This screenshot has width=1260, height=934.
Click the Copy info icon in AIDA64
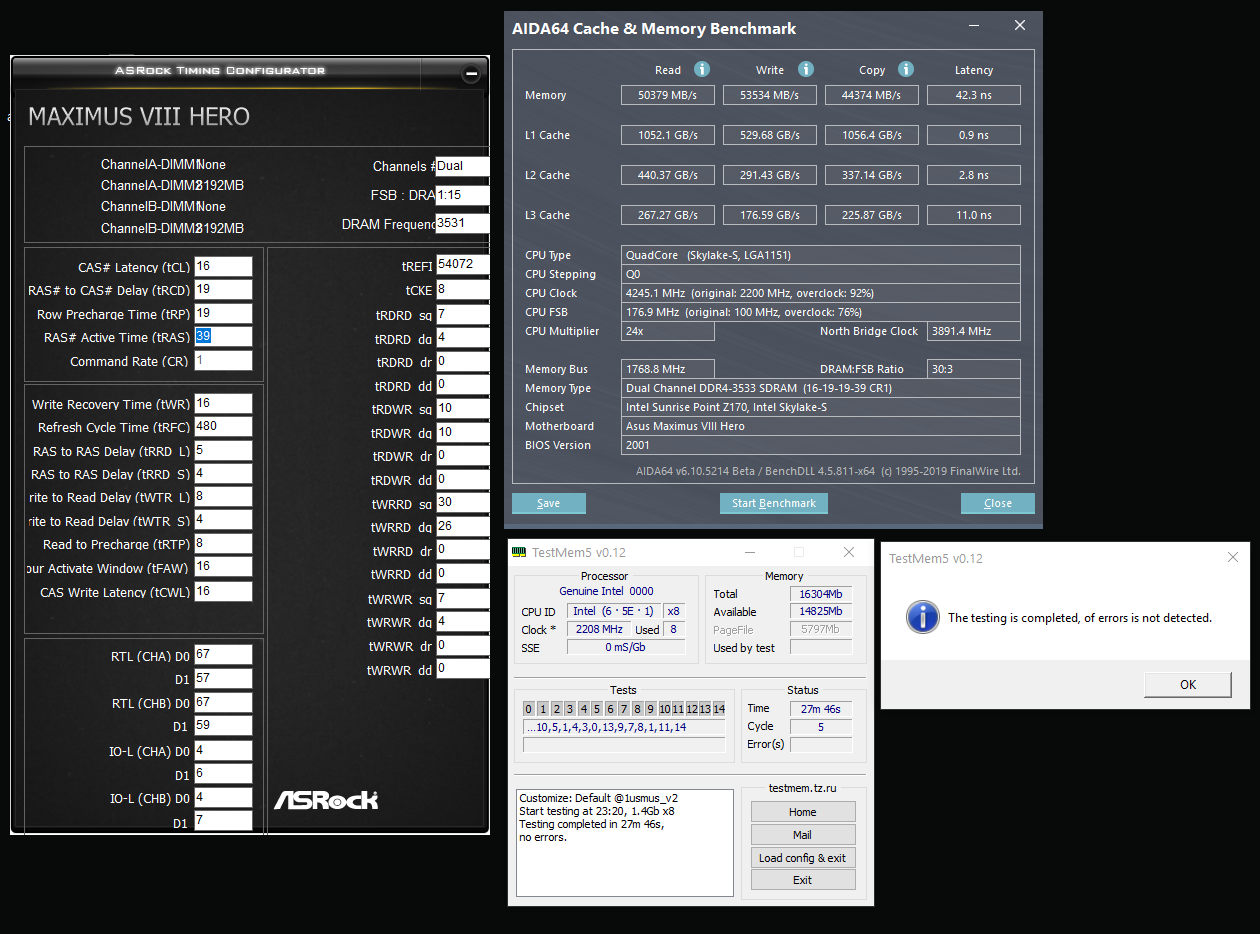906,69
